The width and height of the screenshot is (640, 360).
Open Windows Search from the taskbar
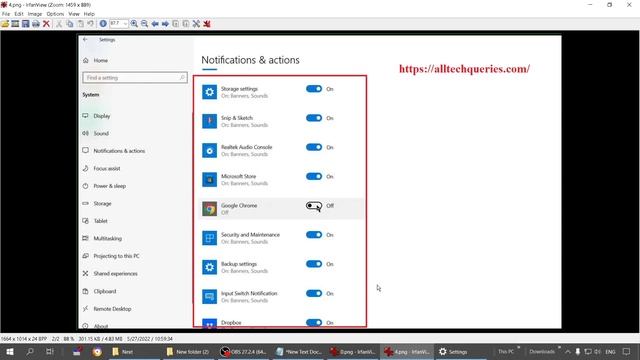pyautogui.click(x=30, y=351)
